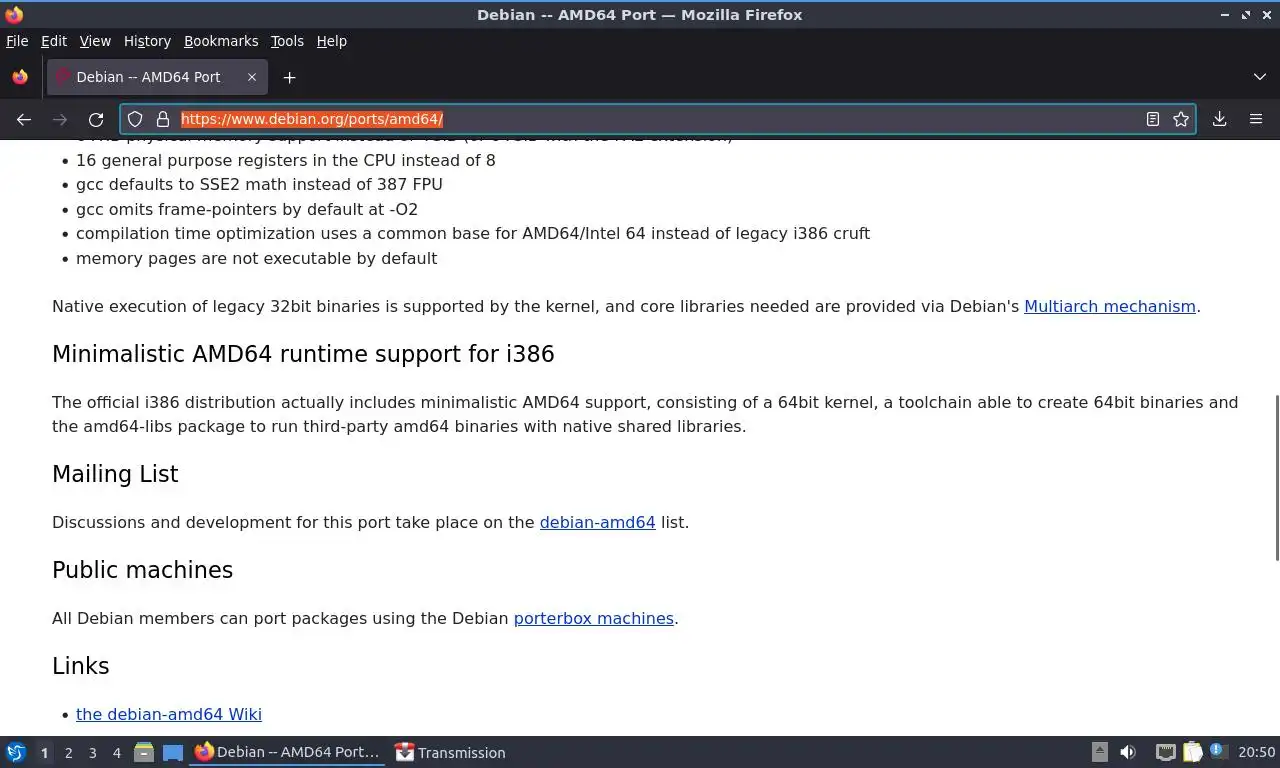Focus Firefox window in taskbar
Screen dimensions: 1280x768
tap(288, 752)
